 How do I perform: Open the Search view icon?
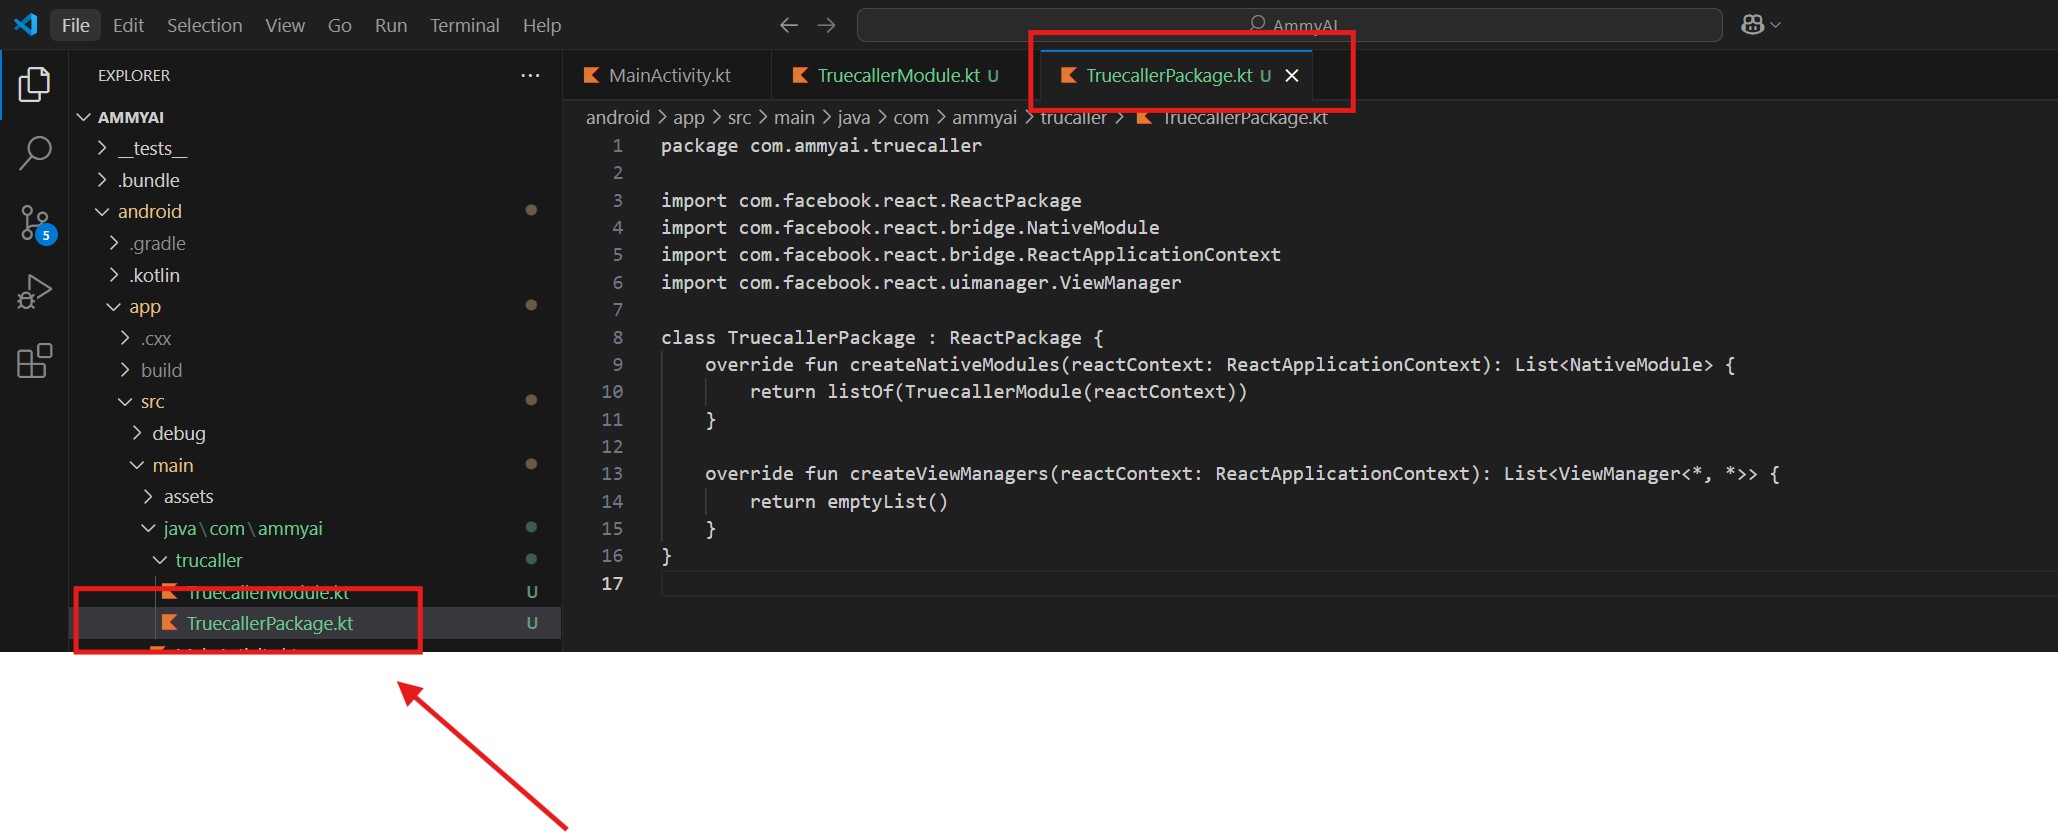pos(34,153)
